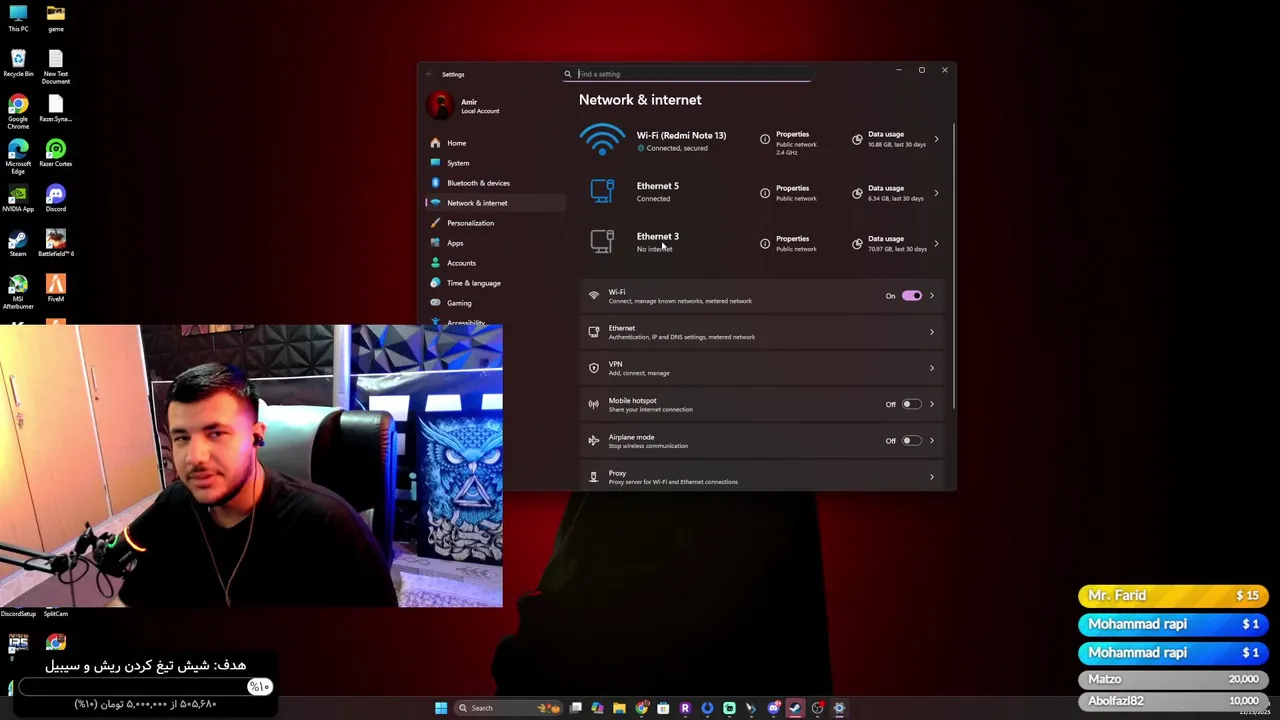The width and height of the screenshot is (1280, 720).
Task: Go to Bluetooth & devices settings
Action: pyautogui.click(x=496, y=183)
